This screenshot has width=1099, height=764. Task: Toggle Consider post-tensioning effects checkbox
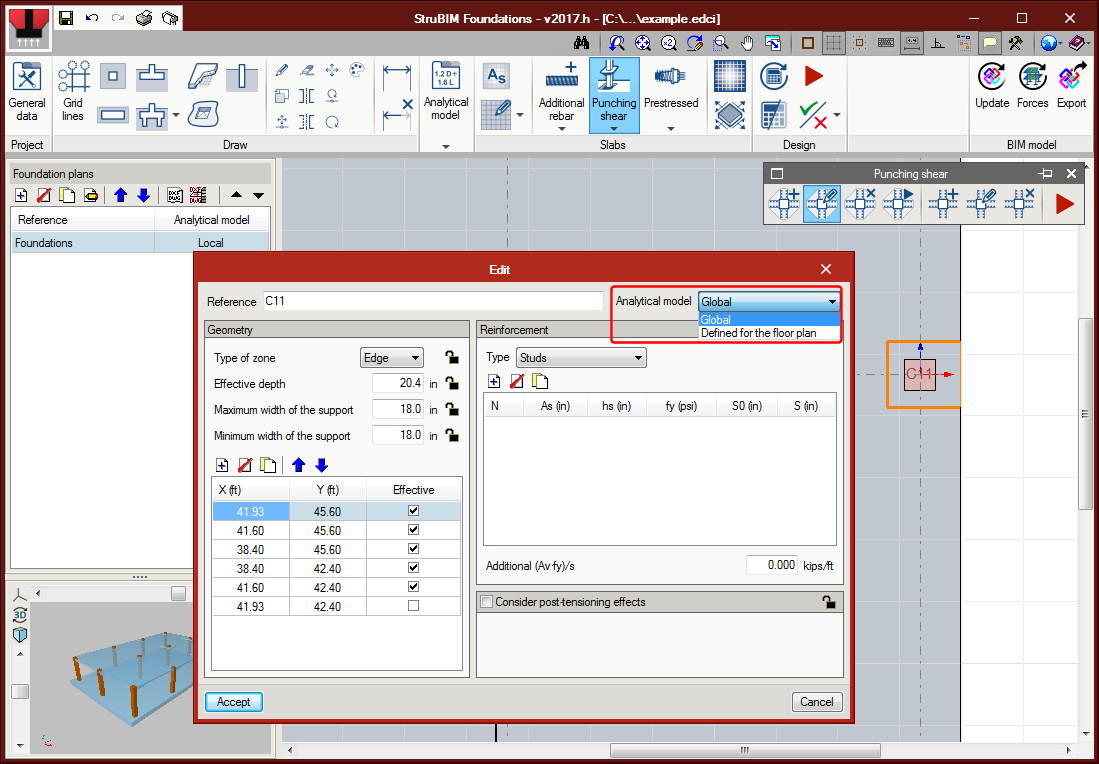click(x=487, y=602)
